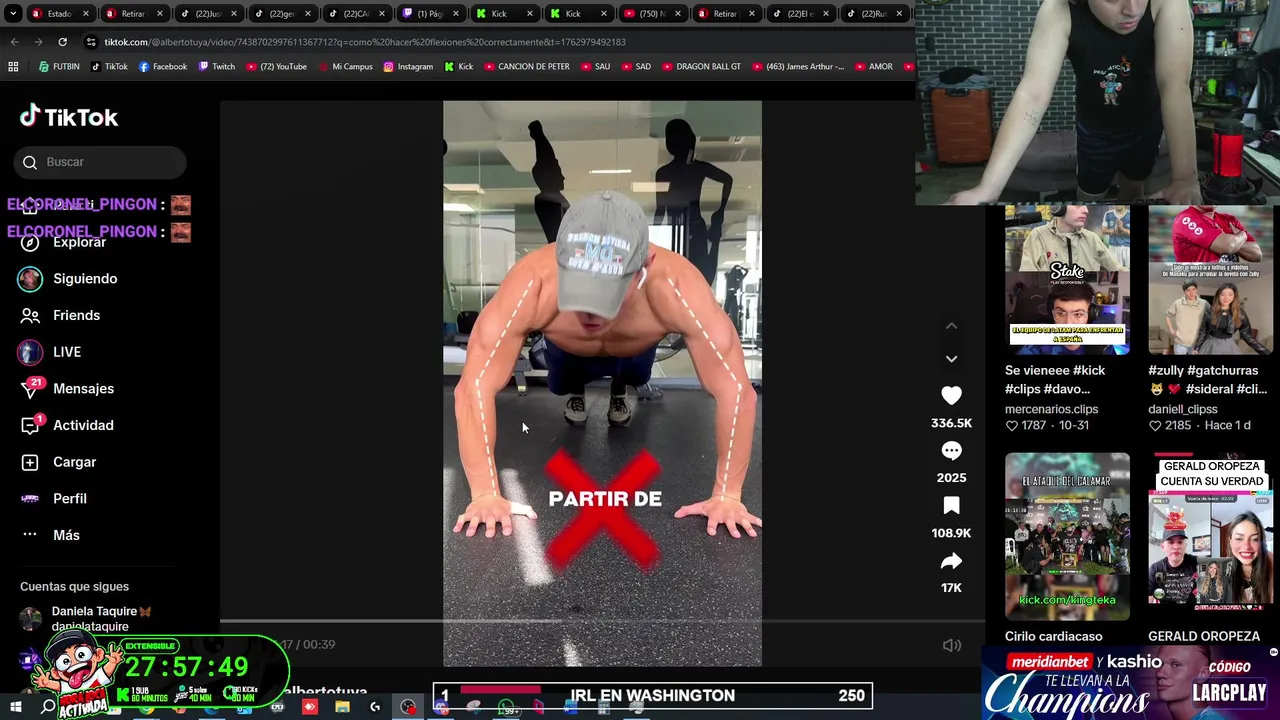This screenshot has width=1280, height=720.
Task: Click the Cargar plus icon
Action: pyautogui.click(x=30, y=462)
